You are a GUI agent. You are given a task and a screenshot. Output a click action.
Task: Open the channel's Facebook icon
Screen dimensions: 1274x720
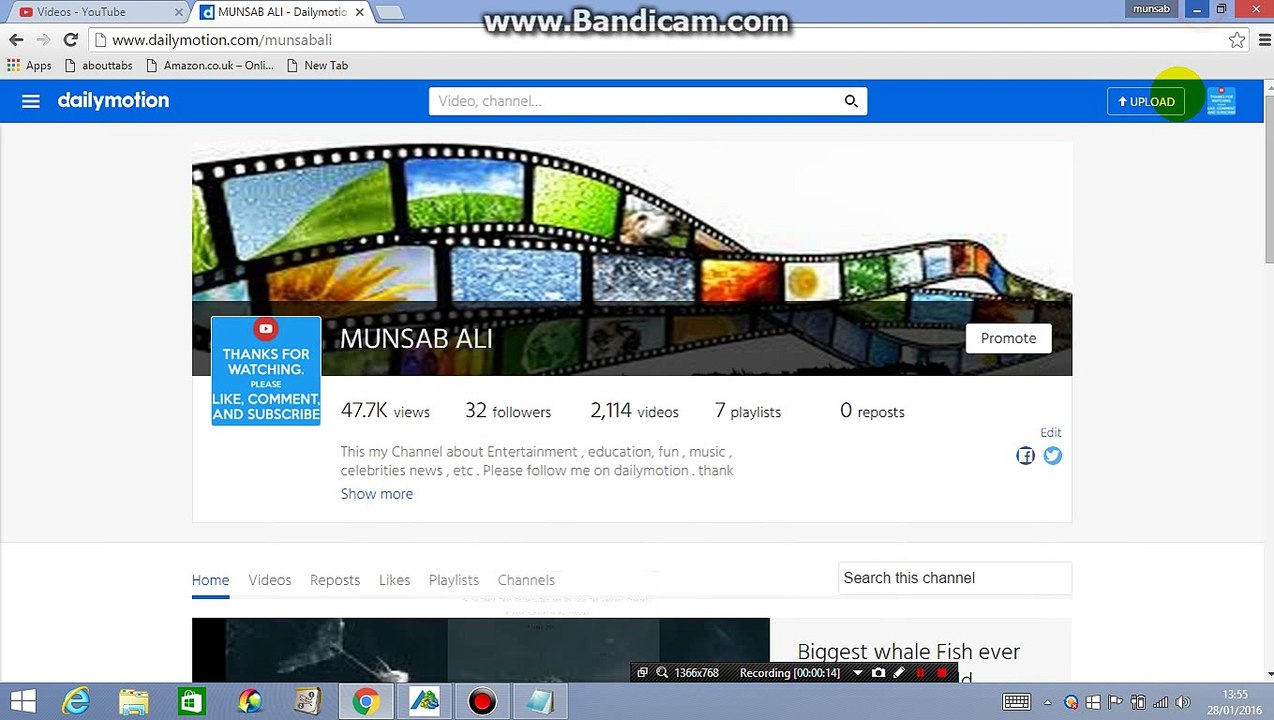[x=1025, y=456]
